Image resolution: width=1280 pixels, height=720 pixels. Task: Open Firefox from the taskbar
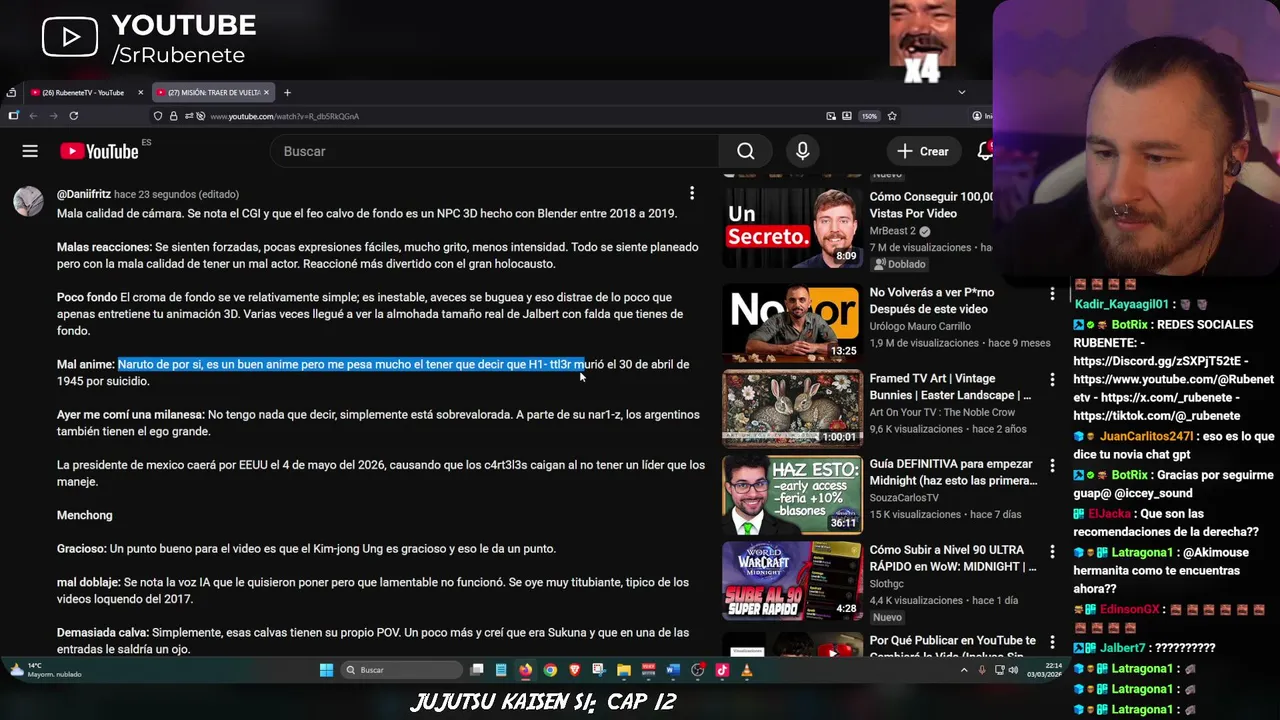(526, 670)
